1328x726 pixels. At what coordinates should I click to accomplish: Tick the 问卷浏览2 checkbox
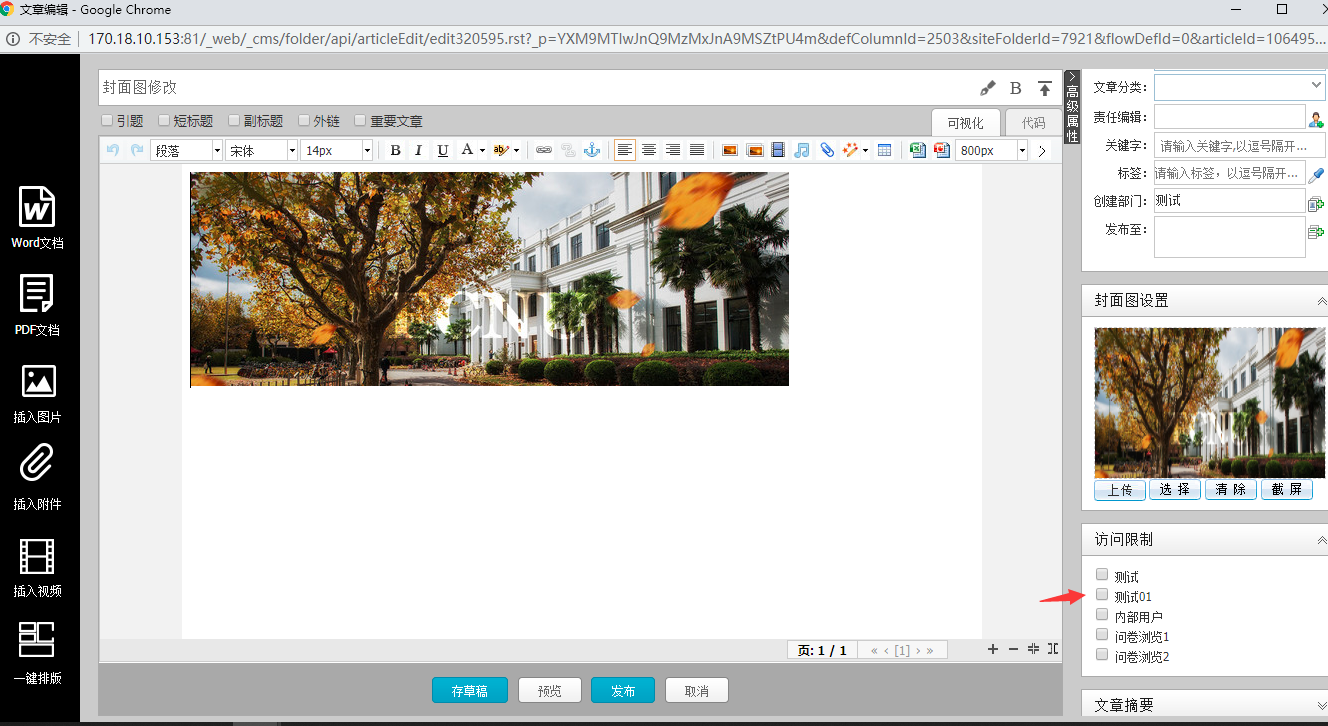1102,655
